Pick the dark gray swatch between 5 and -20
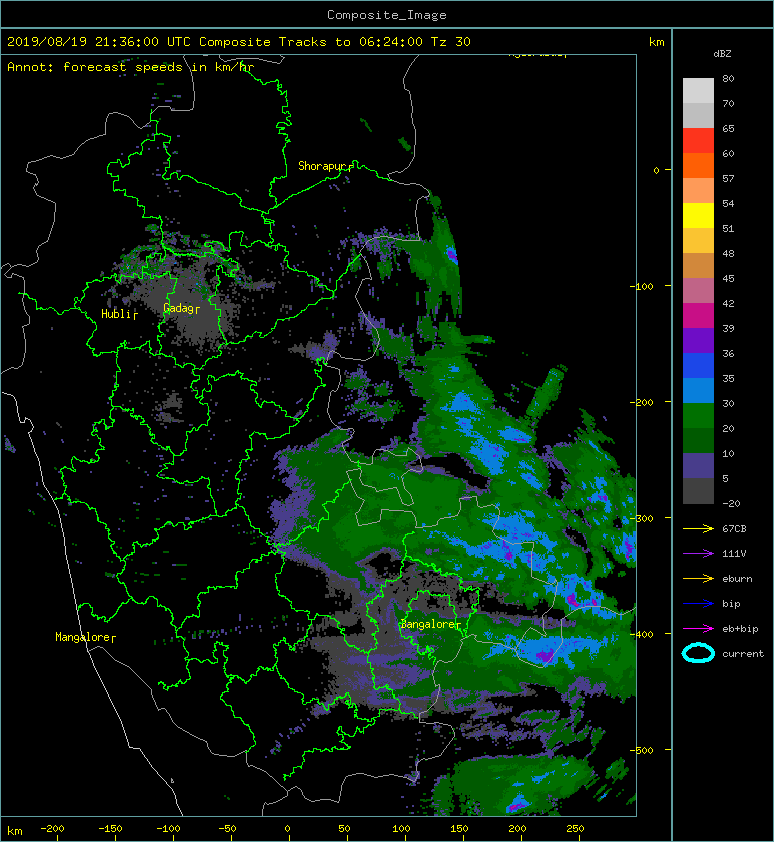774x842 pixels. click(698, 491)
